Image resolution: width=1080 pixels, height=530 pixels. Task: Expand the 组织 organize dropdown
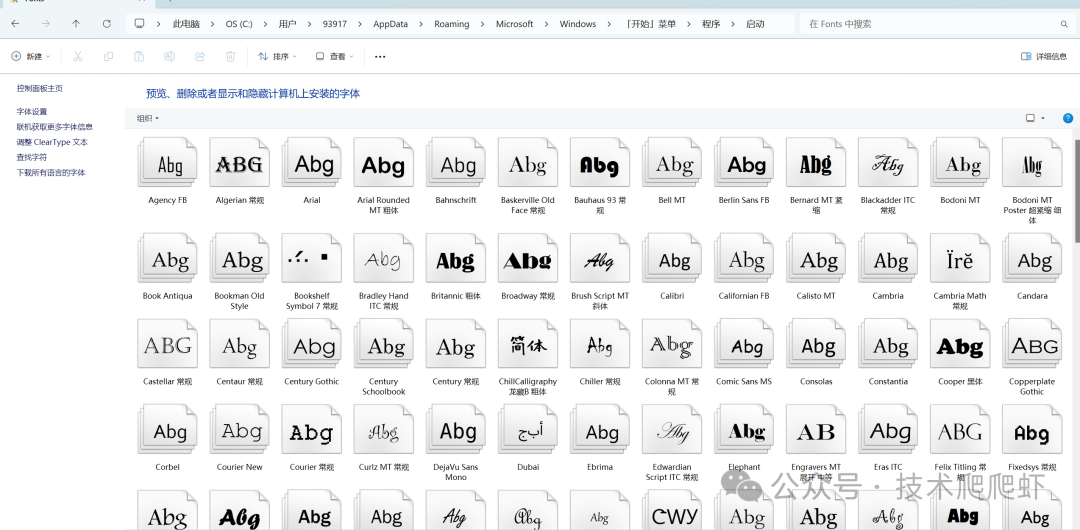tap(148, 118)
